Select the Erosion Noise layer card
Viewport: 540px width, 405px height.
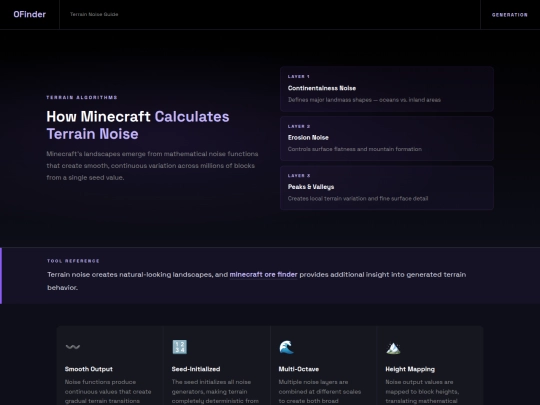click(x=387, y=138)
